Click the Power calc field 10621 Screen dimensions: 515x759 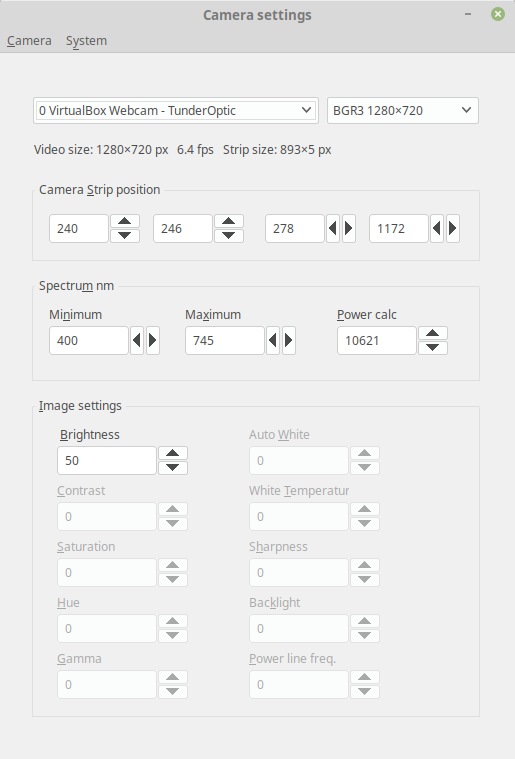(377, 340)
